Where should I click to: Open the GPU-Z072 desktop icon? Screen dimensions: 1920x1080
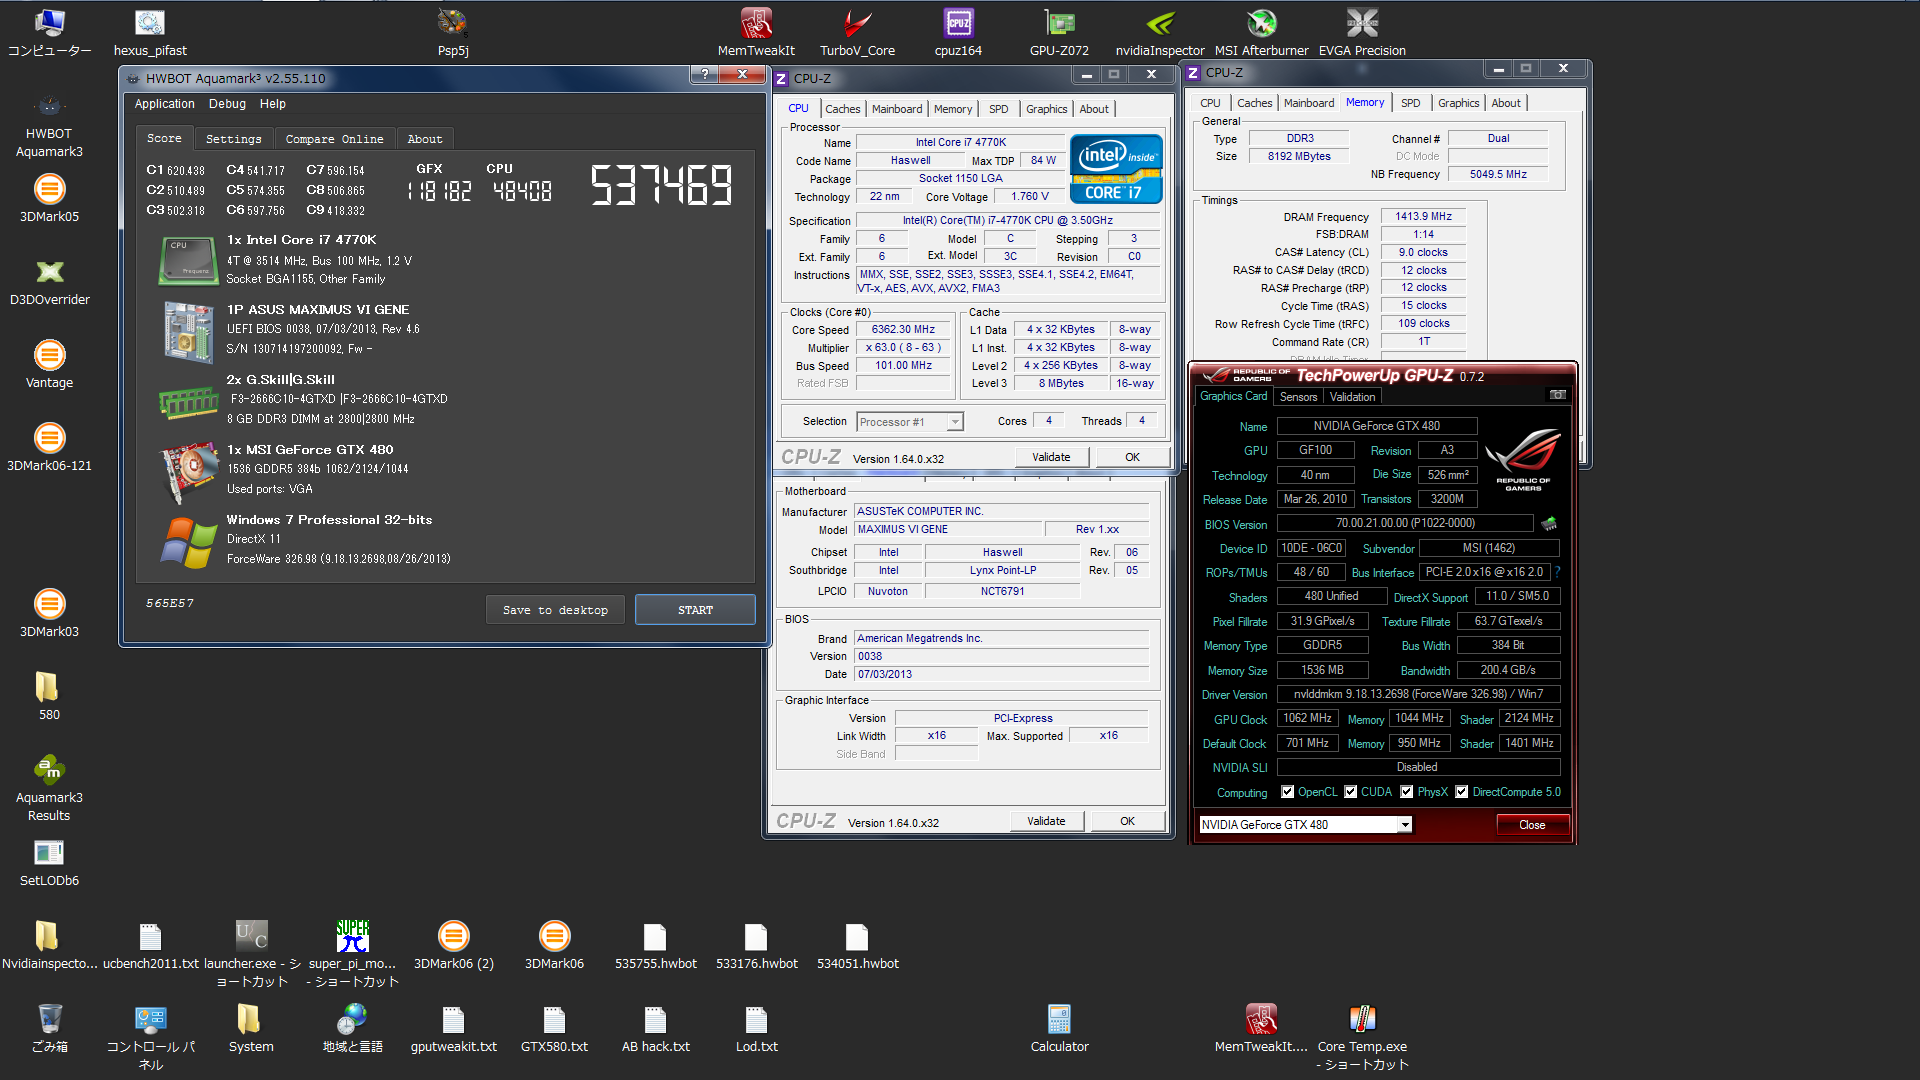1059,32
